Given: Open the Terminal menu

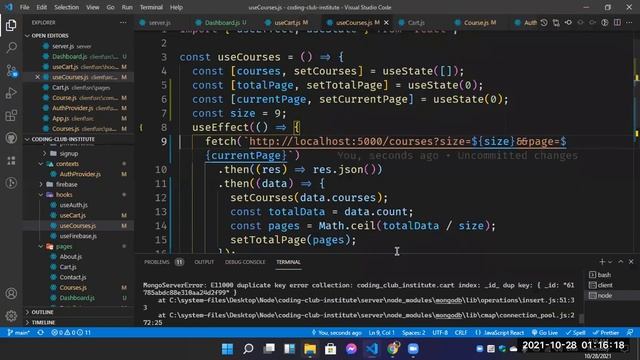Looking at the screenshot, I should point(151,7).
